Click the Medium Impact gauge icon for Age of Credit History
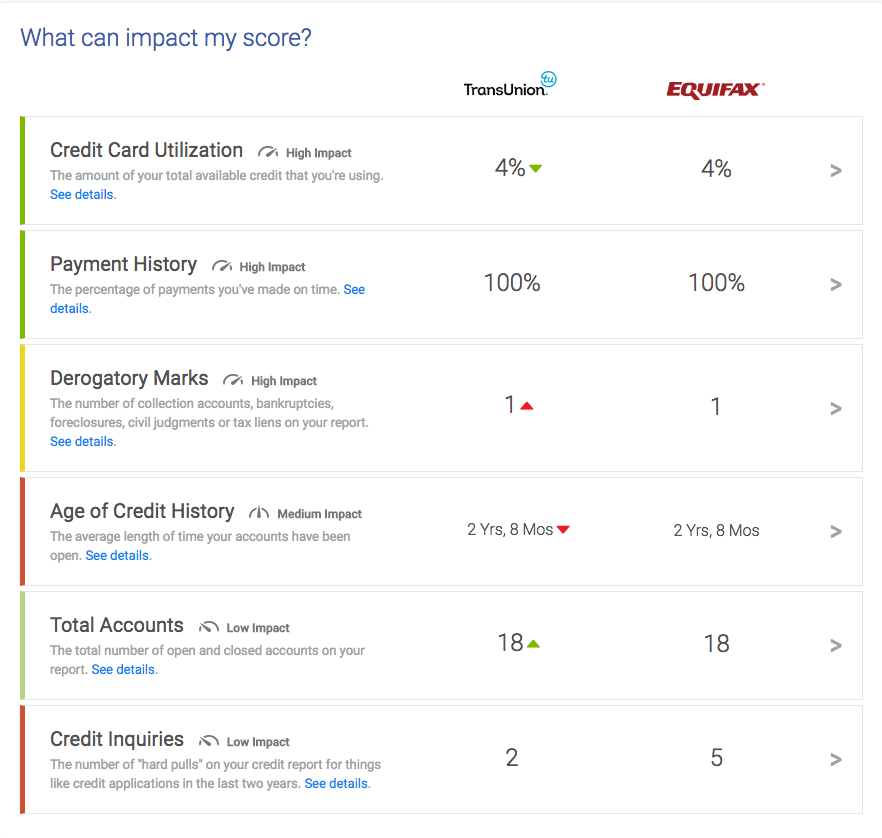Image resolution: width=882 pixels, height=838 pixels. pyautogui.click(x=259, y=513)
